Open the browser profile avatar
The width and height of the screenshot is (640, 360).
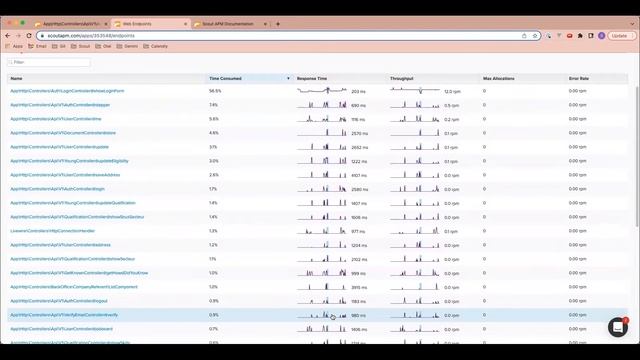(602, 36)
